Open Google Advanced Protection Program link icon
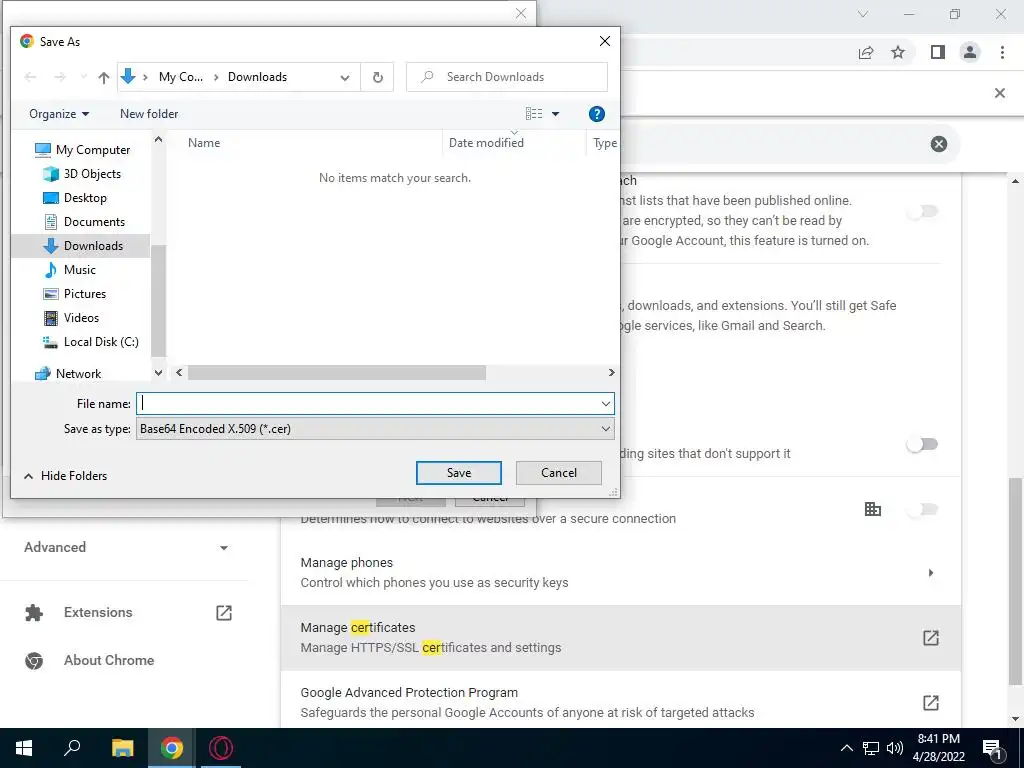Image resolution: width=1024 pixels, height=768 pixels. (931, 703)
